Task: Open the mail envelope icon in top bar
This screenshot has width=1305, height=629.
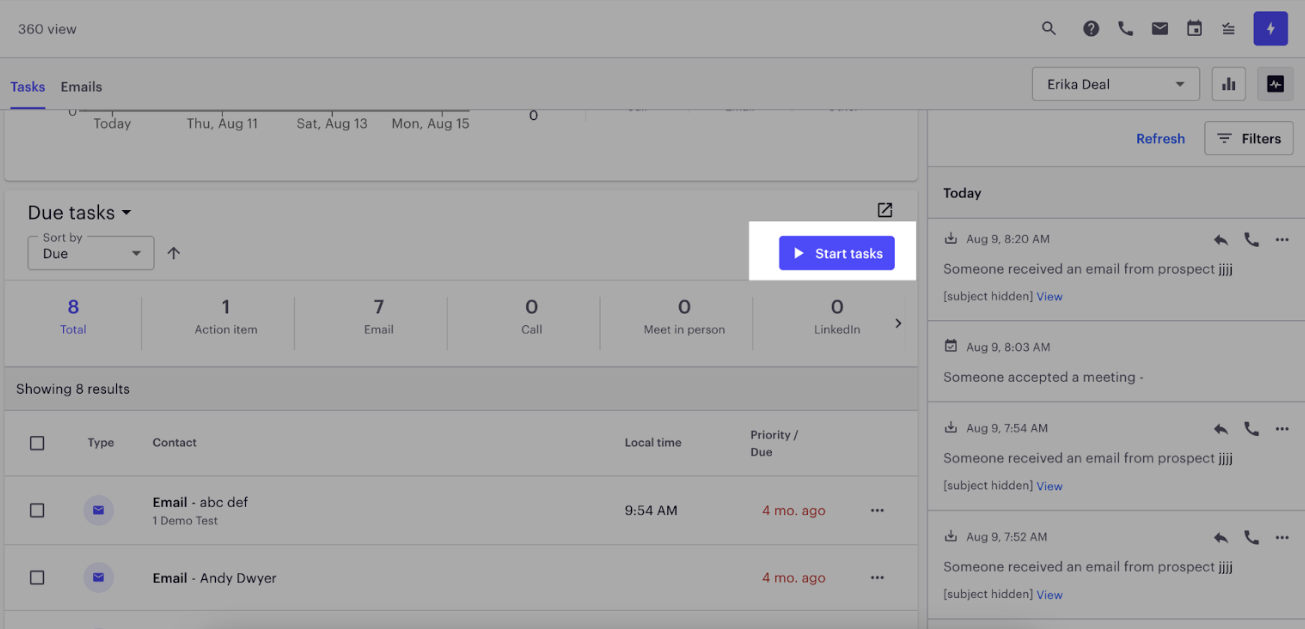Action: tap(1160, 29)
